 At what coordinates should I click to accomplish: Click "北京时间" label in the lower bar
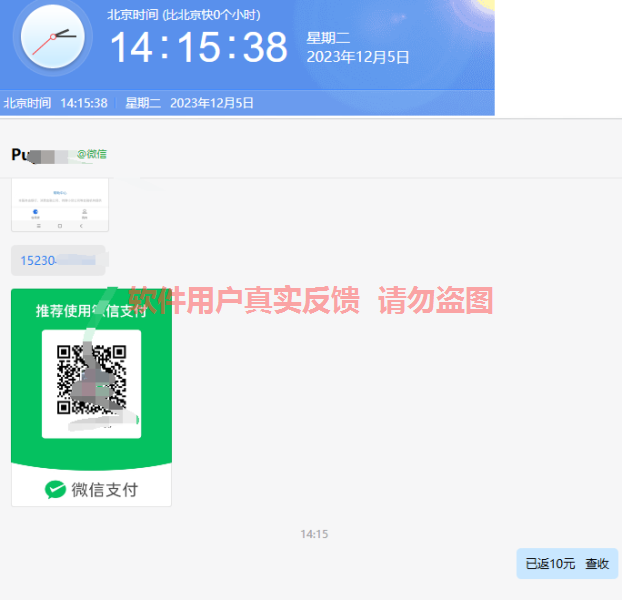(x=27, y=103)
